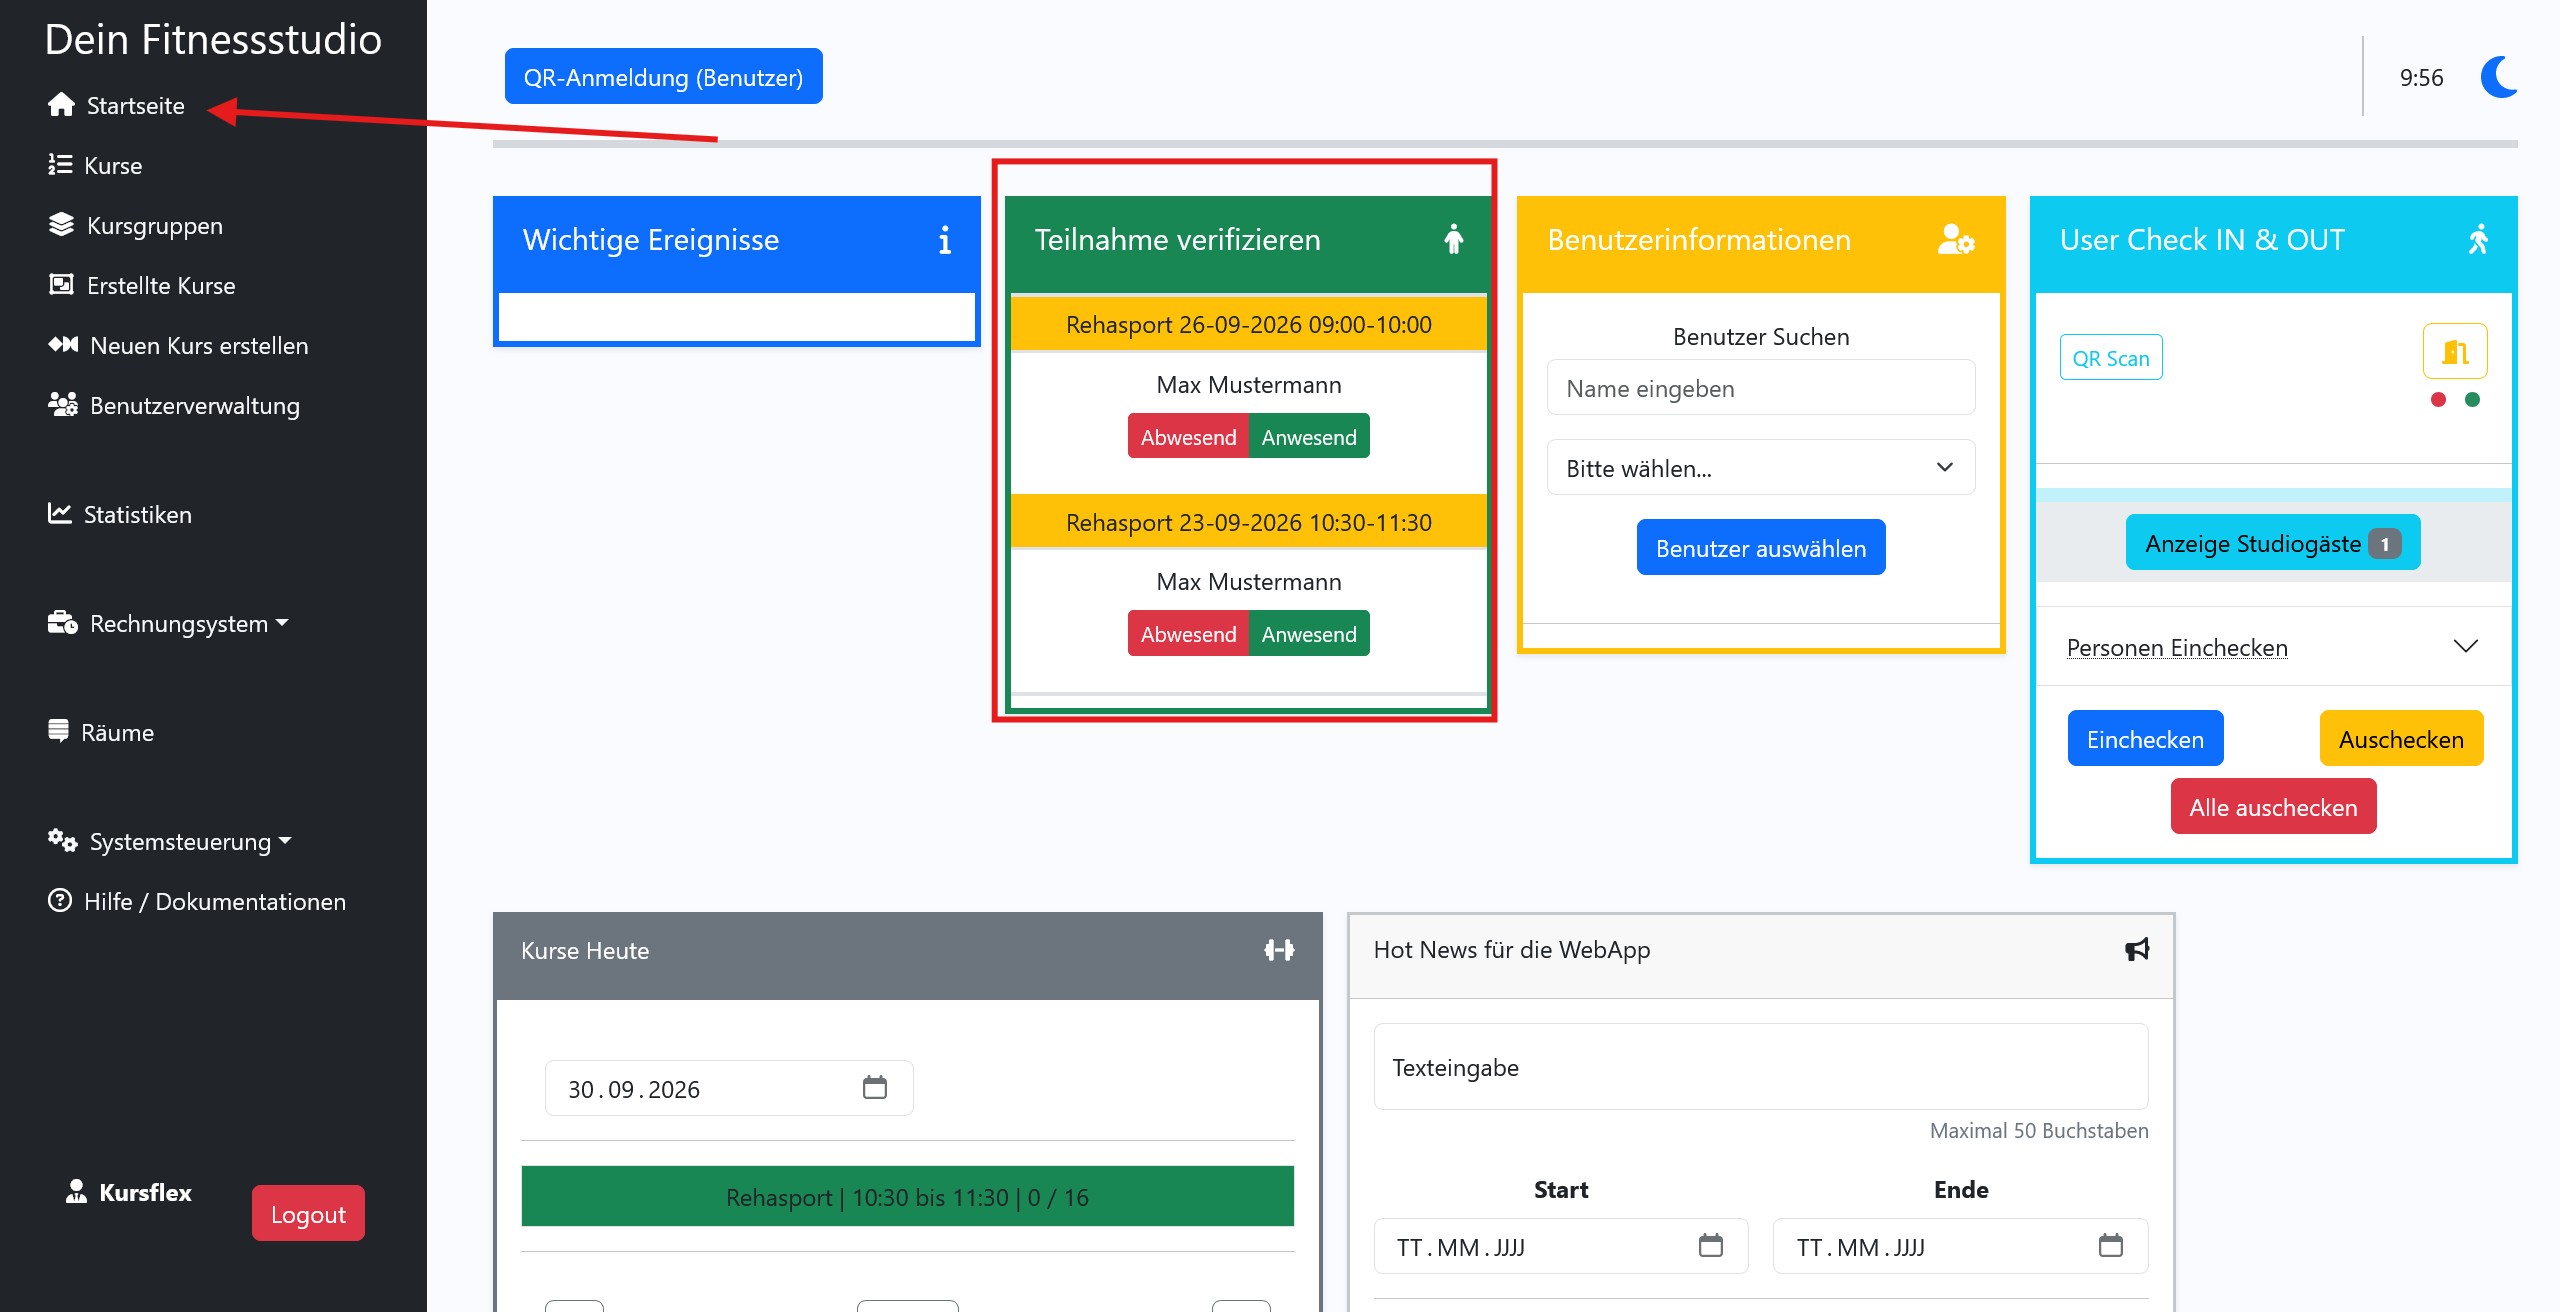Focus the Name eingeben search field
The width and height of the screenshot is (2560, 1312).
click(x=1761, y=387)
